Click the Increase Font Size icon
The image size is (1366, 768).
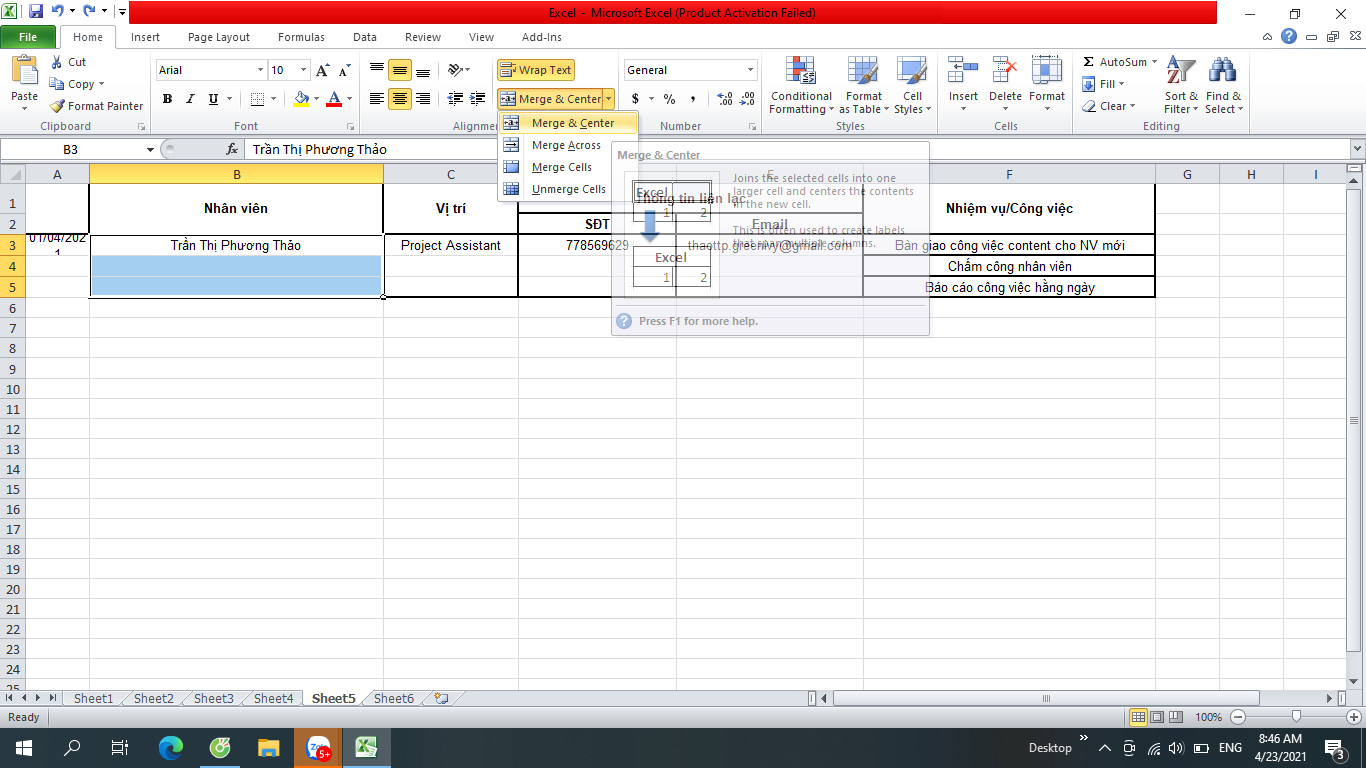(x=322, y=70)
